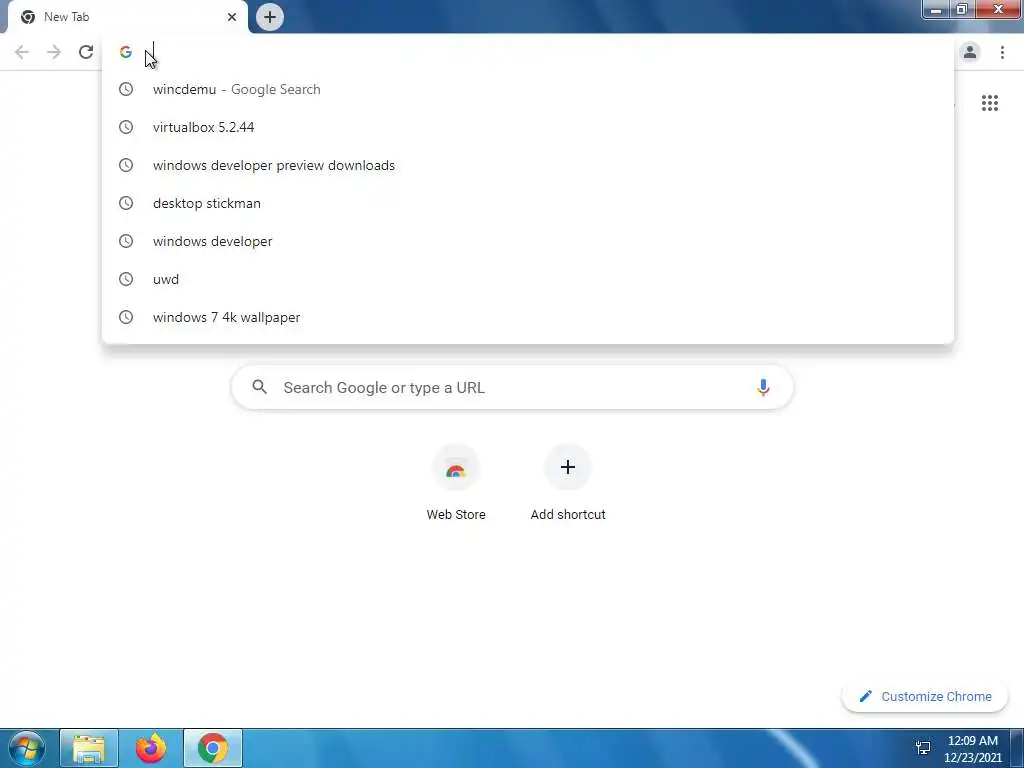Select windows 7 4k wallpaper suggestion

tap(528, 317)
